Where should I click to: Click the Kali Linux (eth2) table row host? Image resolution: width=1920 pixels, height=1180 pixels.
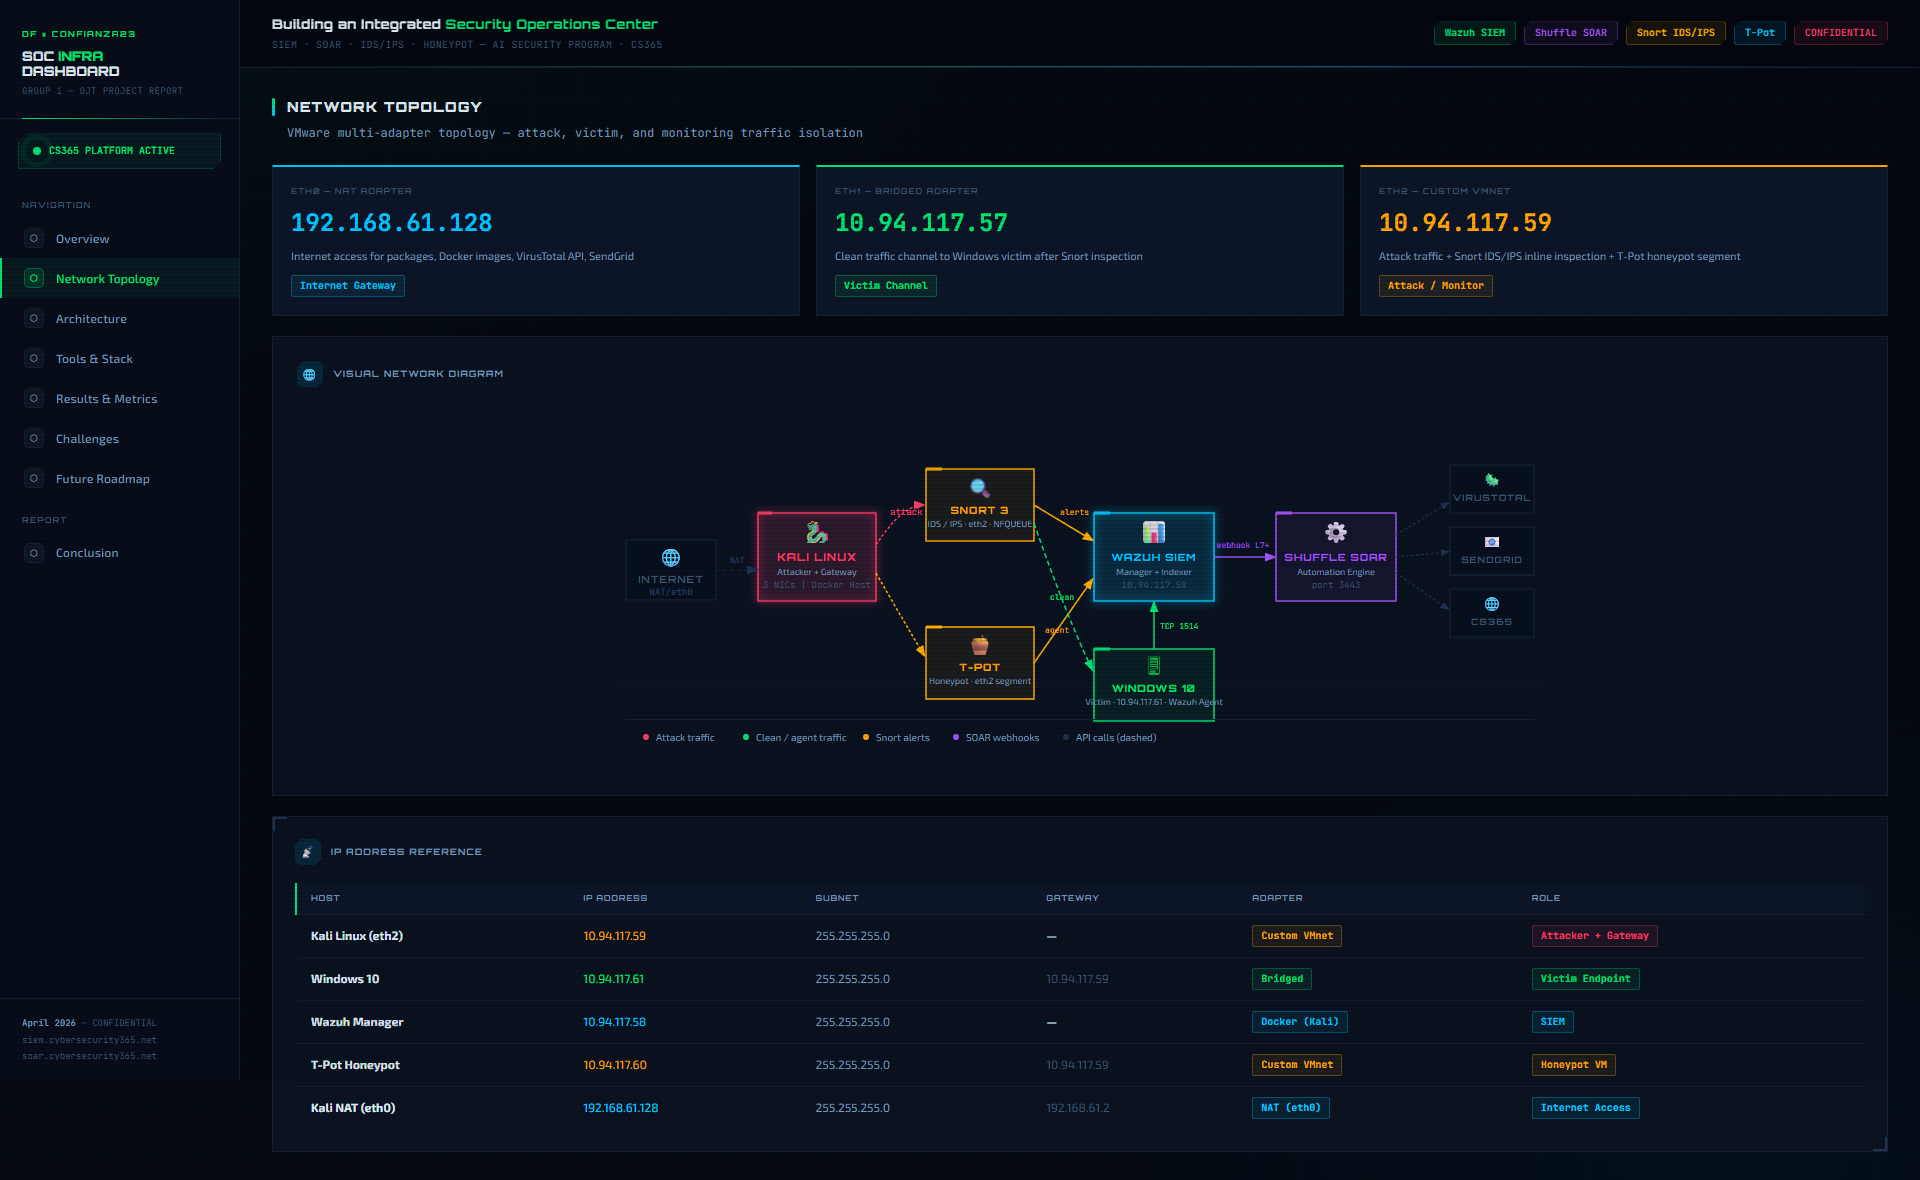pyautogui.click(x=357, y=936)
